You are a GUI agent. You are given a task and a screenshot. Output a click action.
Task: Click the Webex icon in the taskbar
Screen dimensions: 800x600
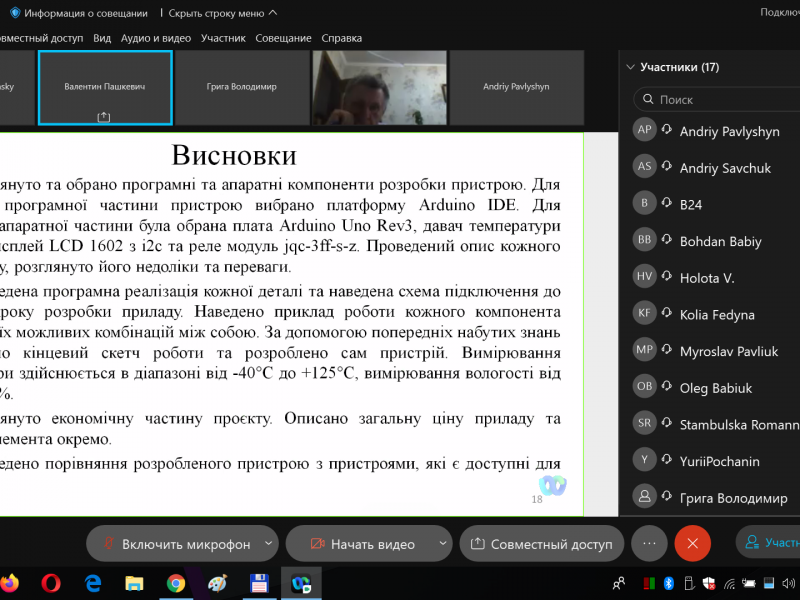pos(300,582)
